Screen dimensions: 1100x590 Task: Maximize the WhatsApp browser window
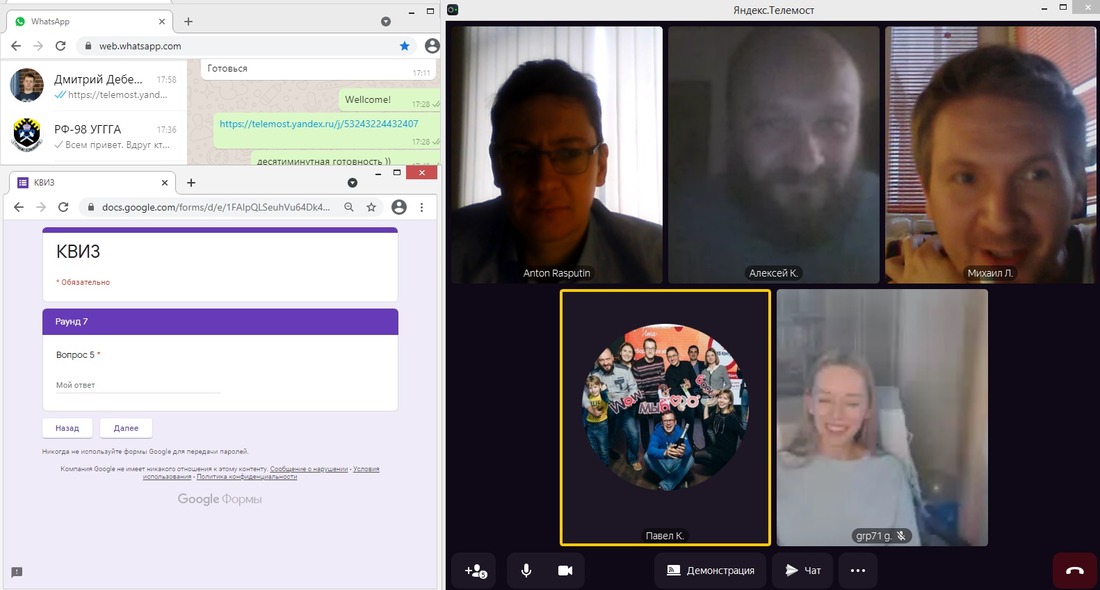[430, 11]
